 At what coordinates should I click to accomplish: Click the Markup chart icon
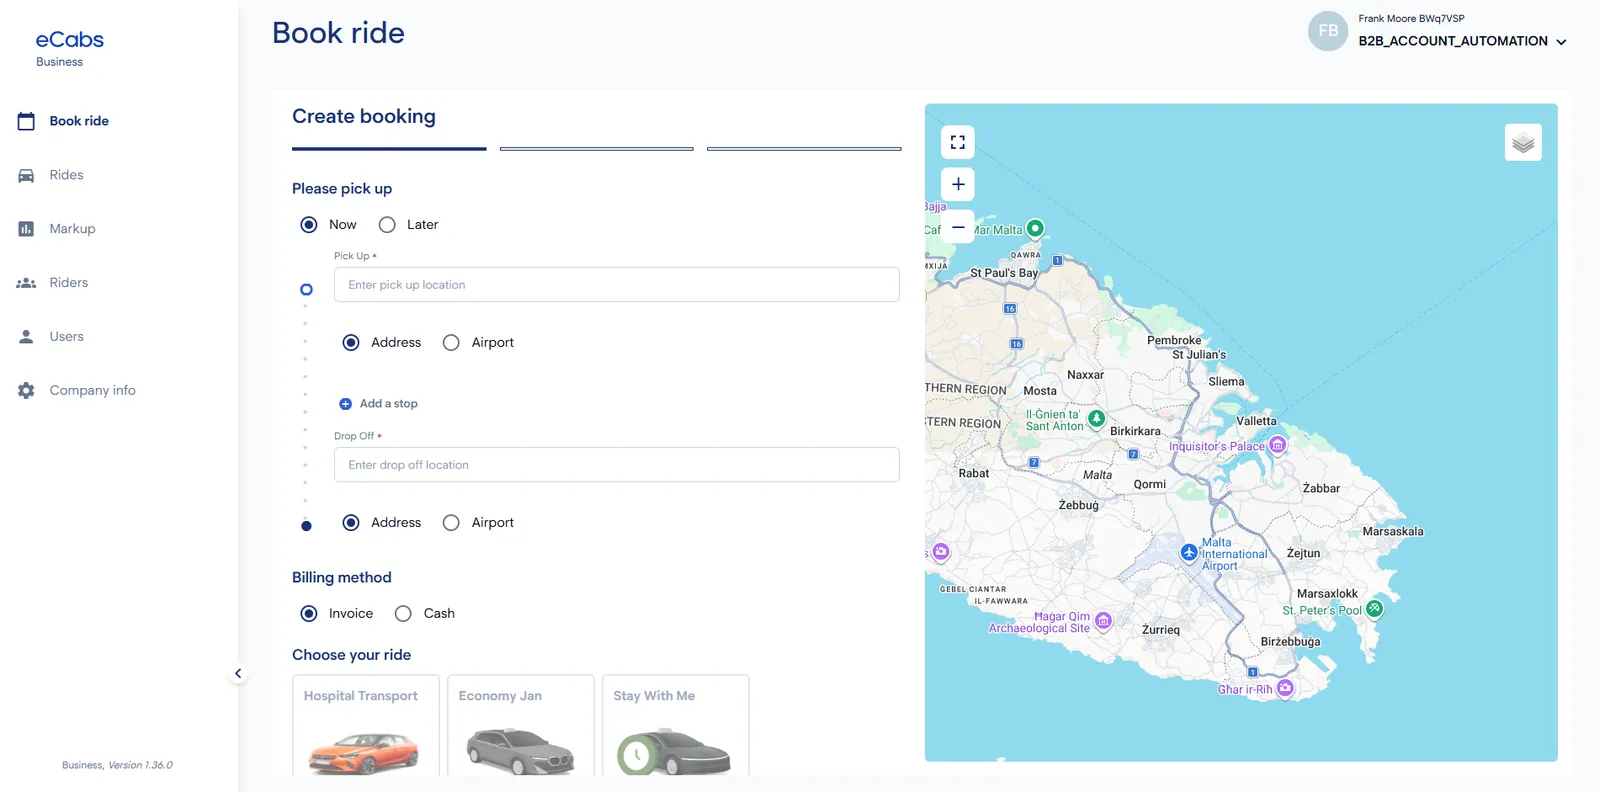pos(26,229)
